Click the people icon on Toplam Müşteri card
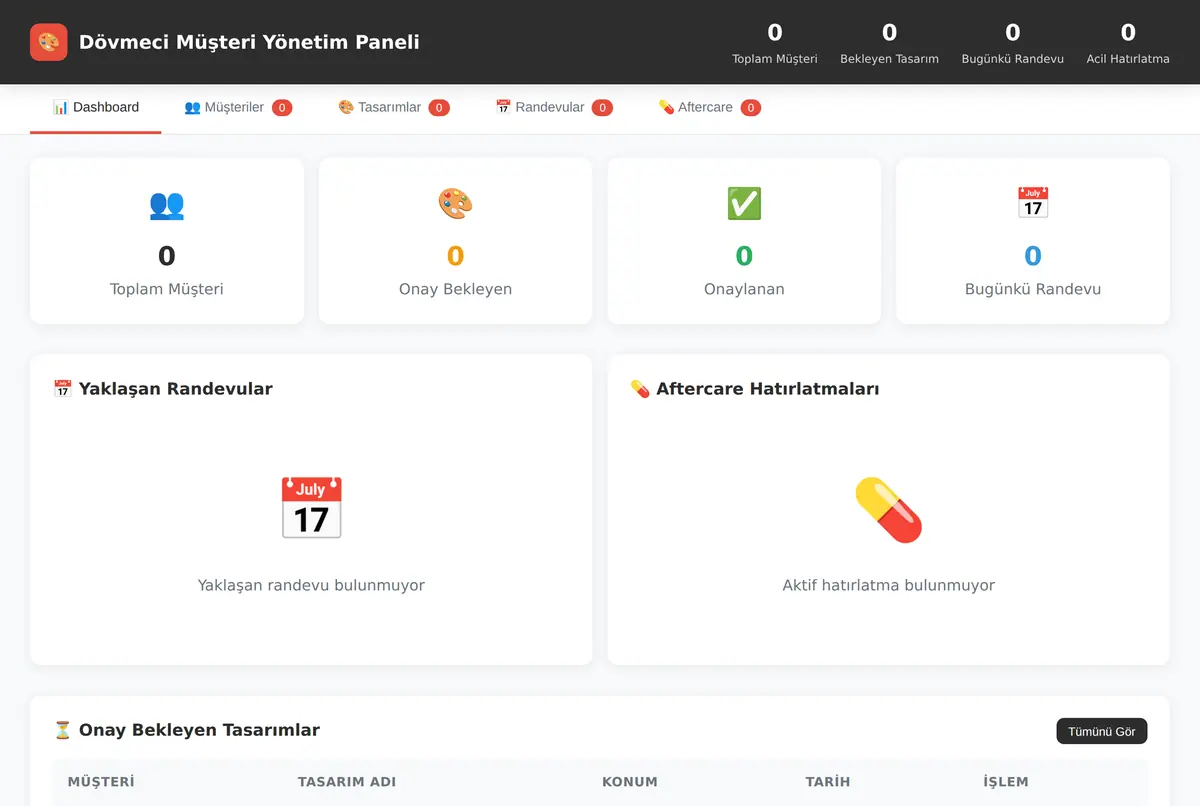This screenshot has width=1200, height=806. point(167,204)
